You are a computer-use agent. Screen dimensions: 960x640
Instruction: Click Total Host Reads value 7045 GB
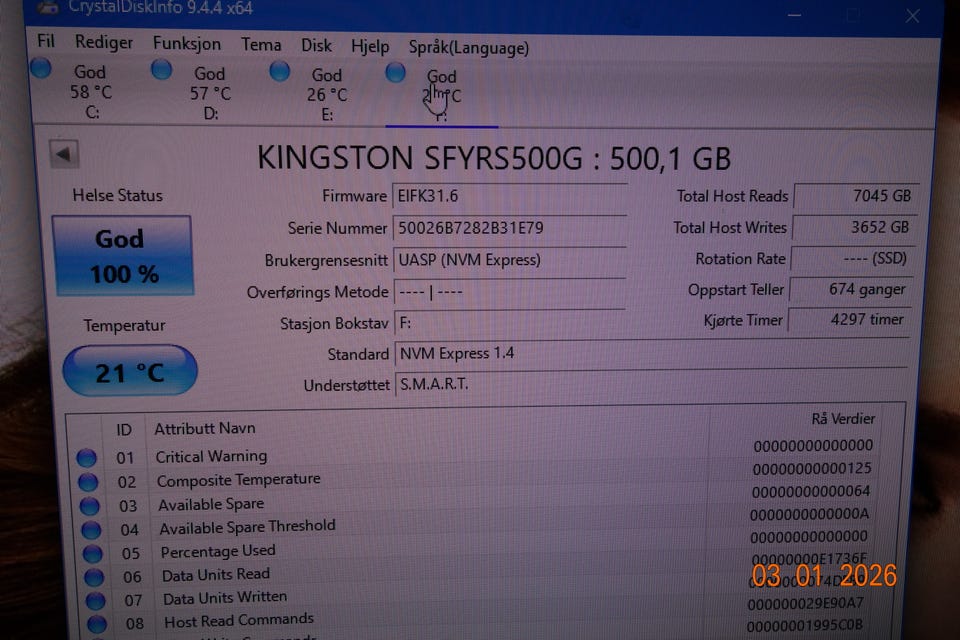click(856, 196)
